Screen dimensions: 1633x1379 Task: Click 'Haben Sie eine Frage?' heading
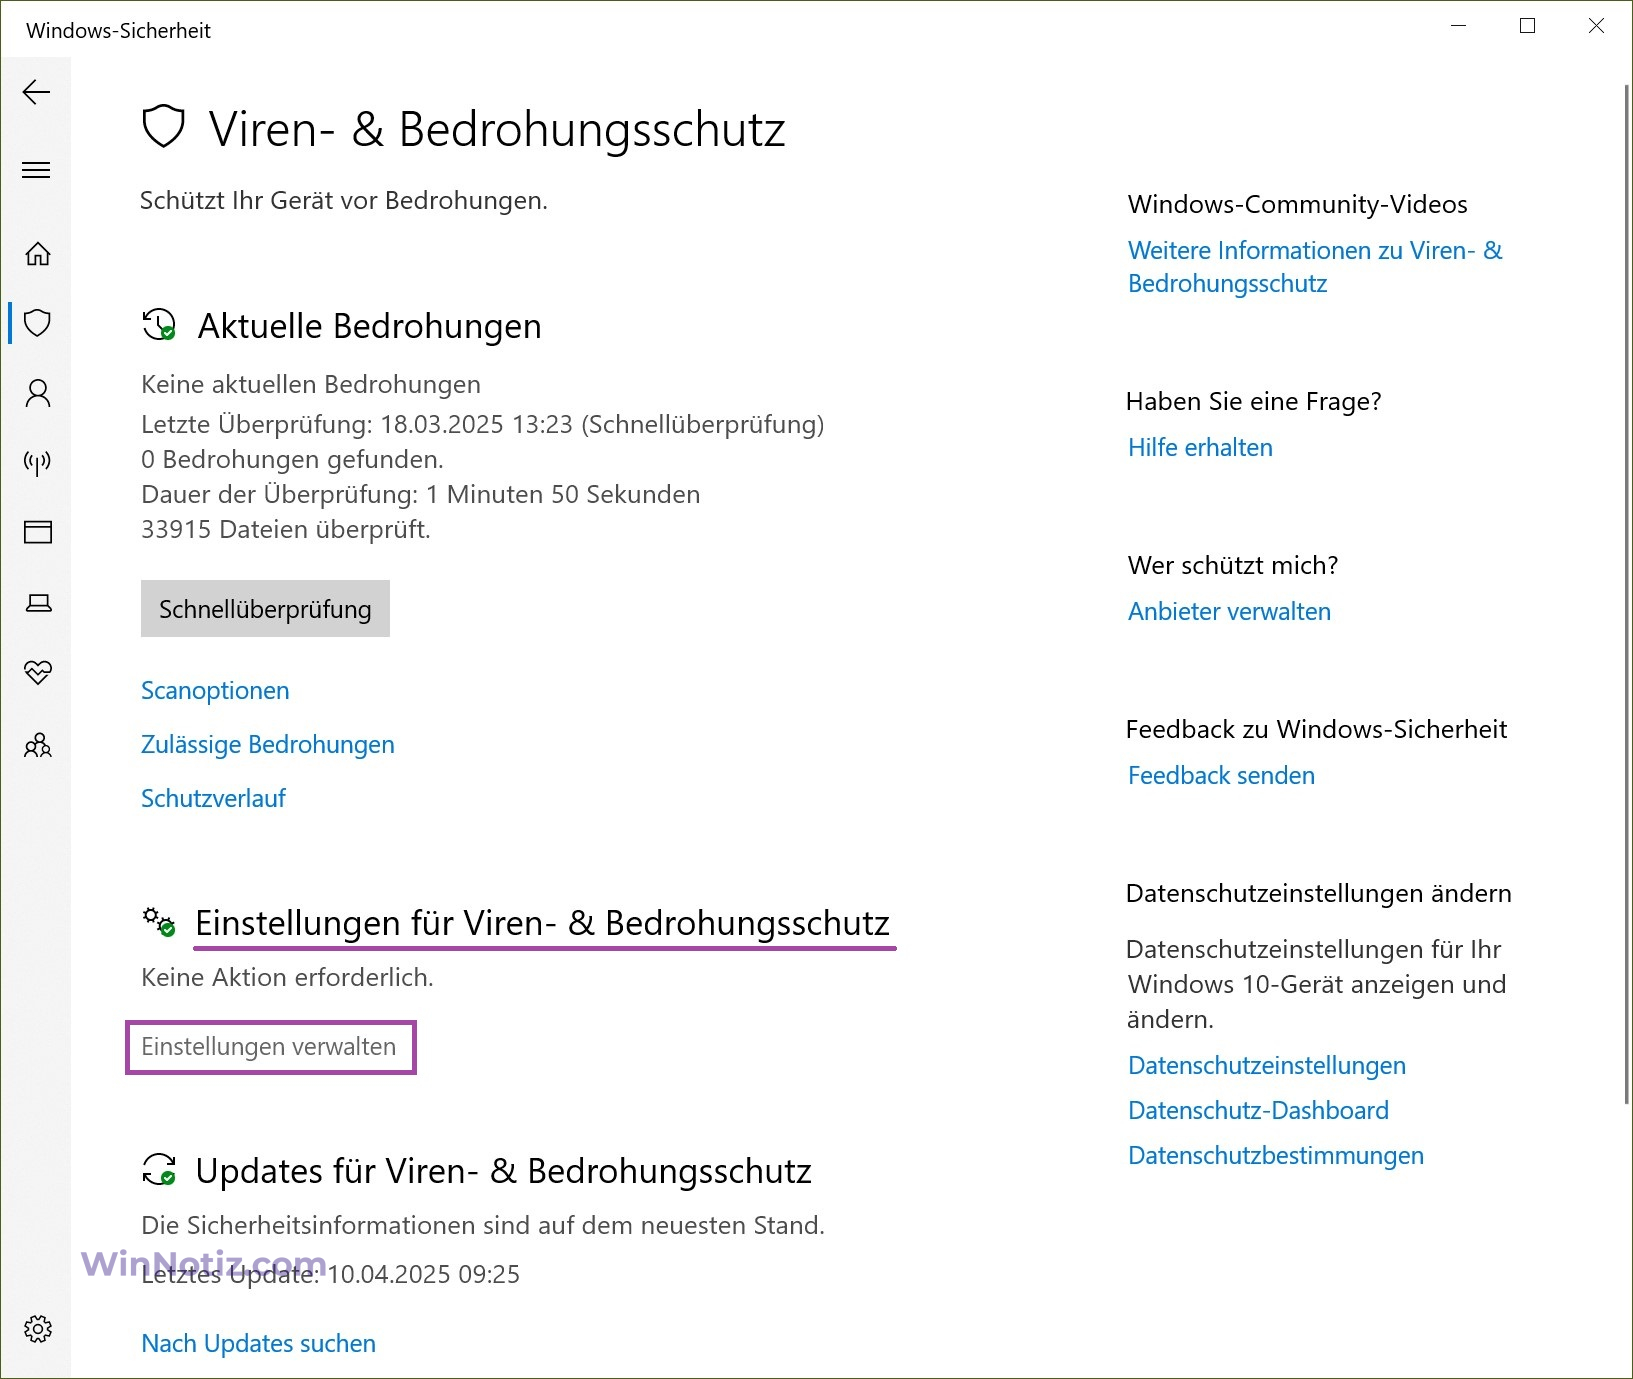[1254, 402]
